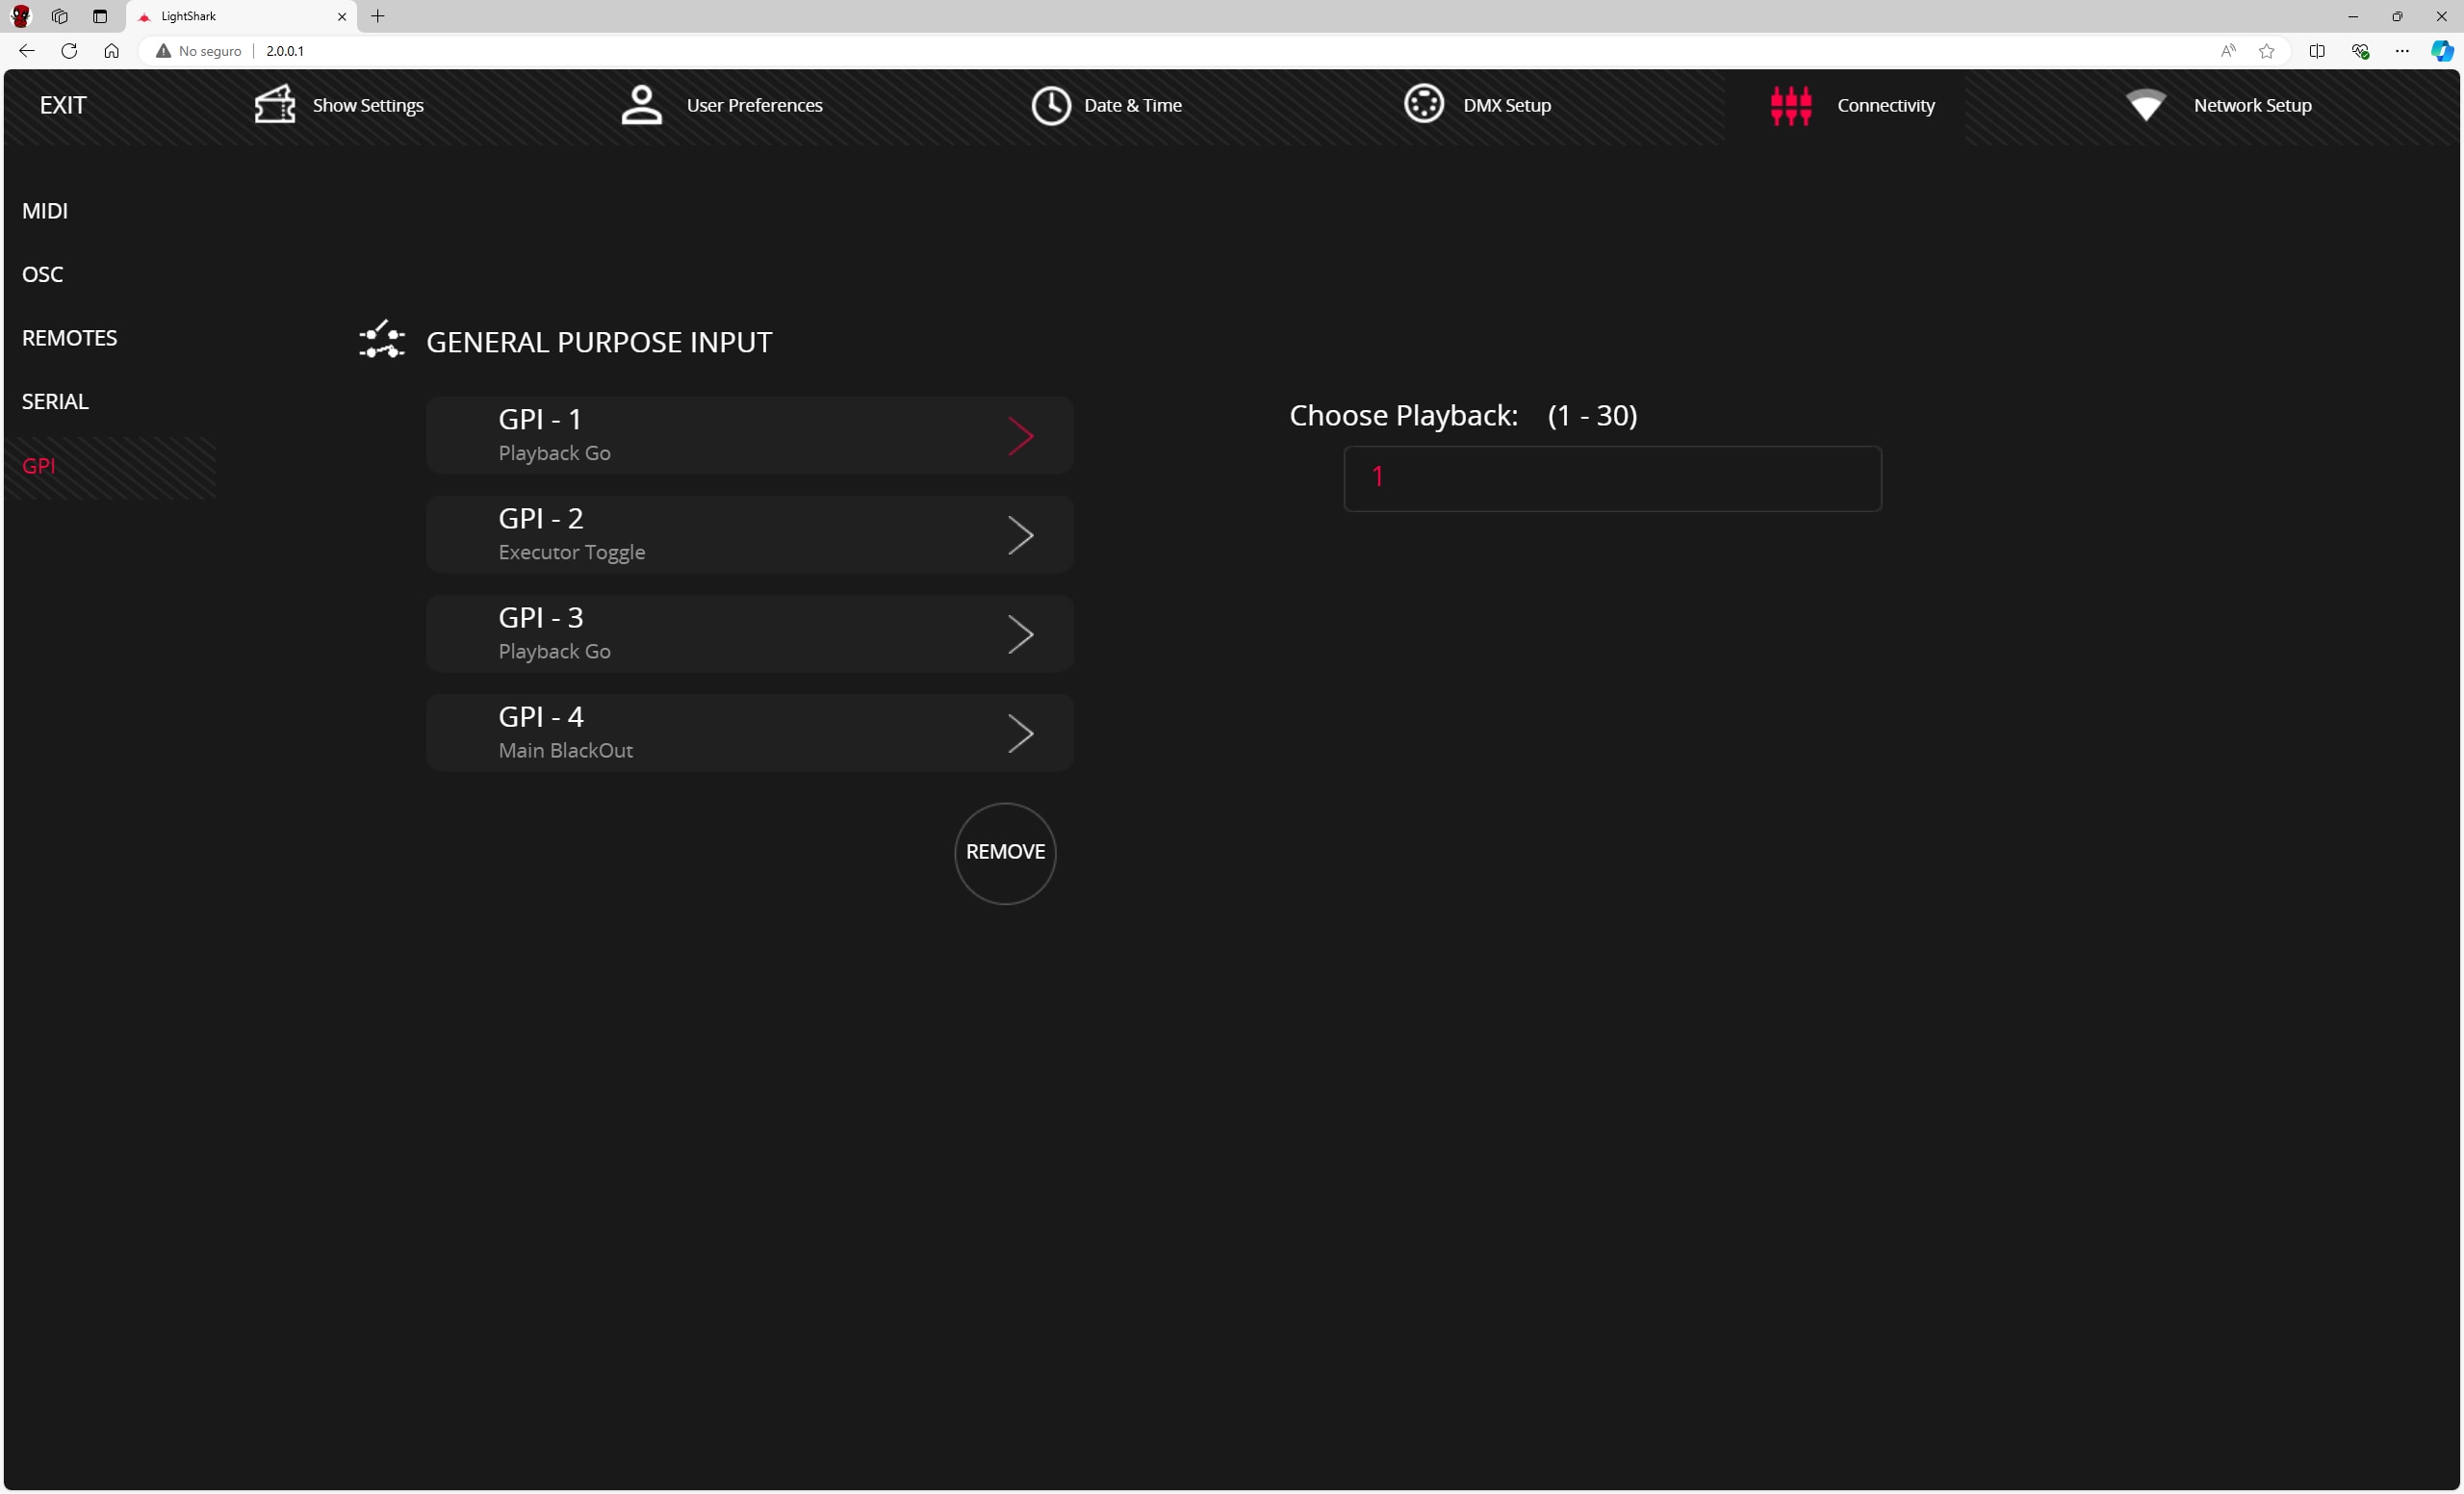The width and height of the screenshot is (2464, 1494).
Task: Switch to the User Preferences tab
Action: point(722,105)
